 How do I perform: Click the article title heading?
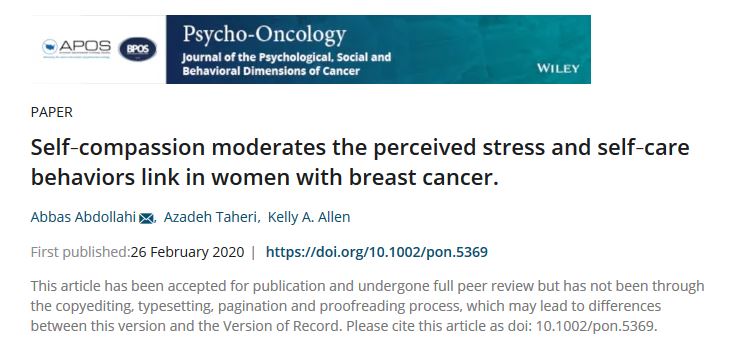[360, 162]
